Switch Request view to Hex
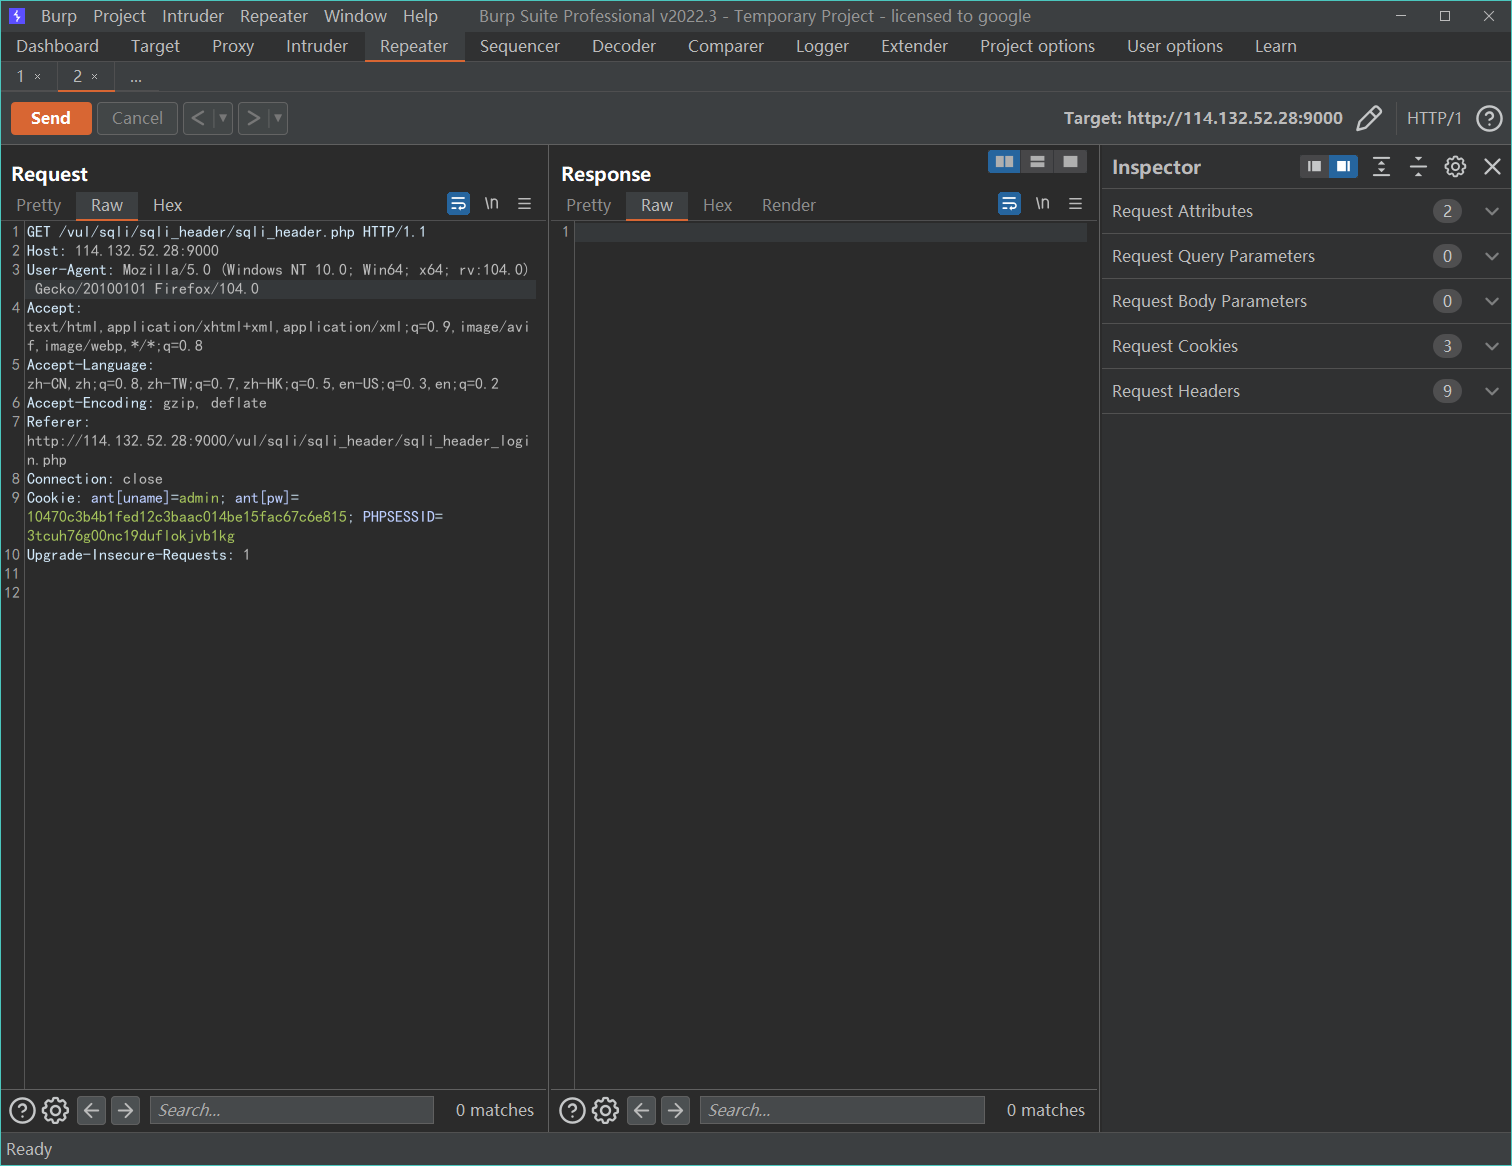1512x1166 pixels. point(167,205)
